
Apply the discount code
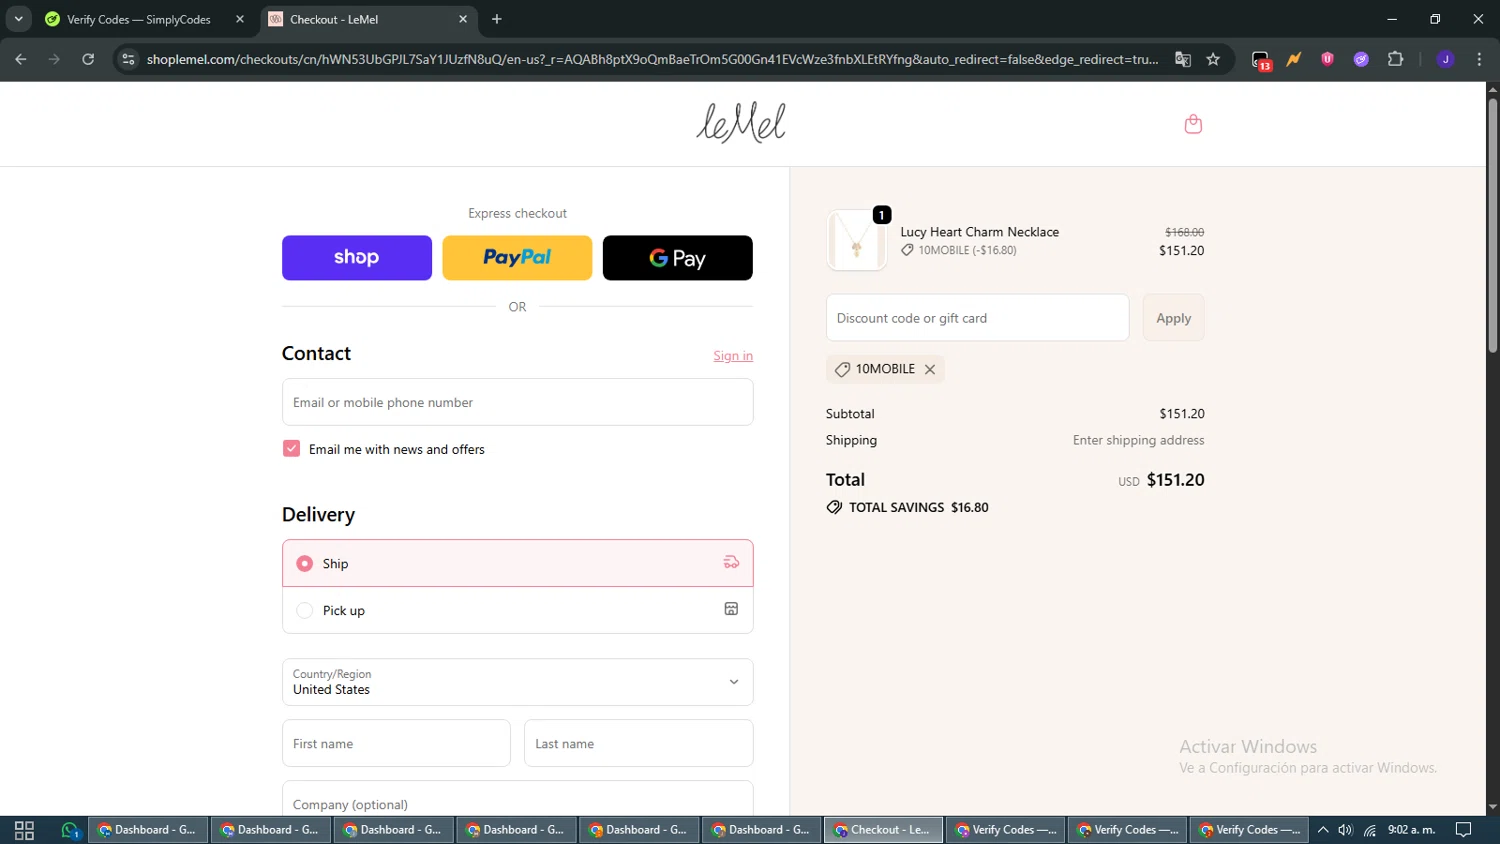1173,318
